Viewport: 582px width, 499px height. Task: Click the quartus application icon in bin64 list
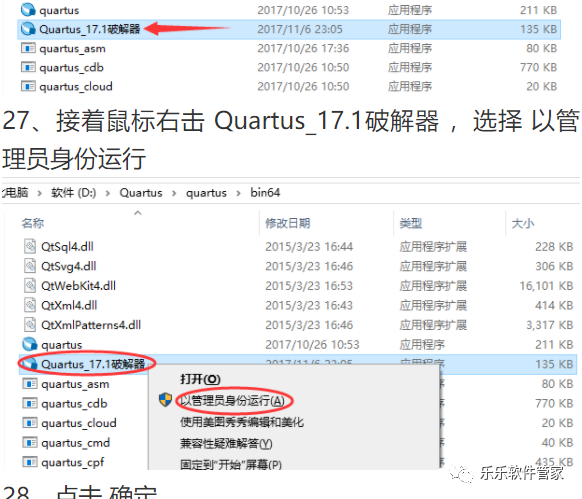tap(30, 345)
